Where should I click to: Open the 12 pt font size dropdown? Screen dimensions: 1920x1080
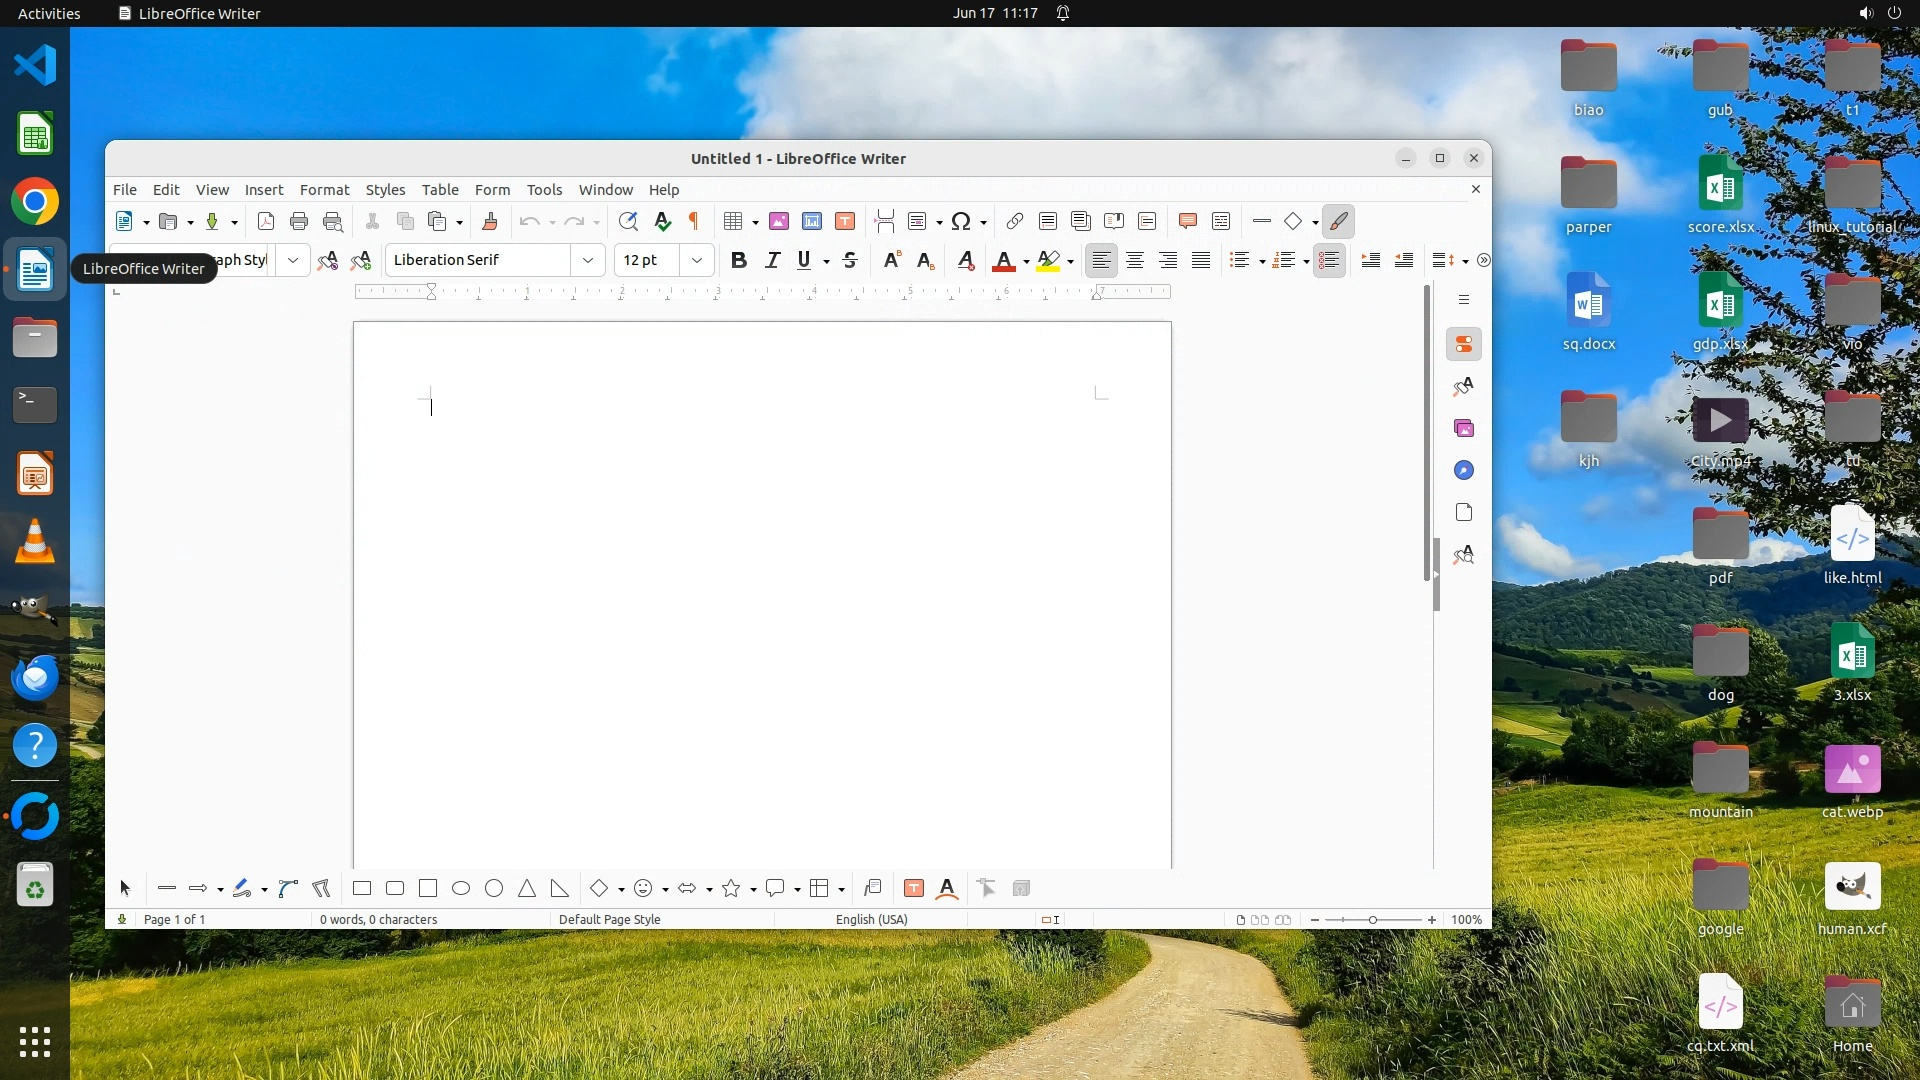click(697, 261)
